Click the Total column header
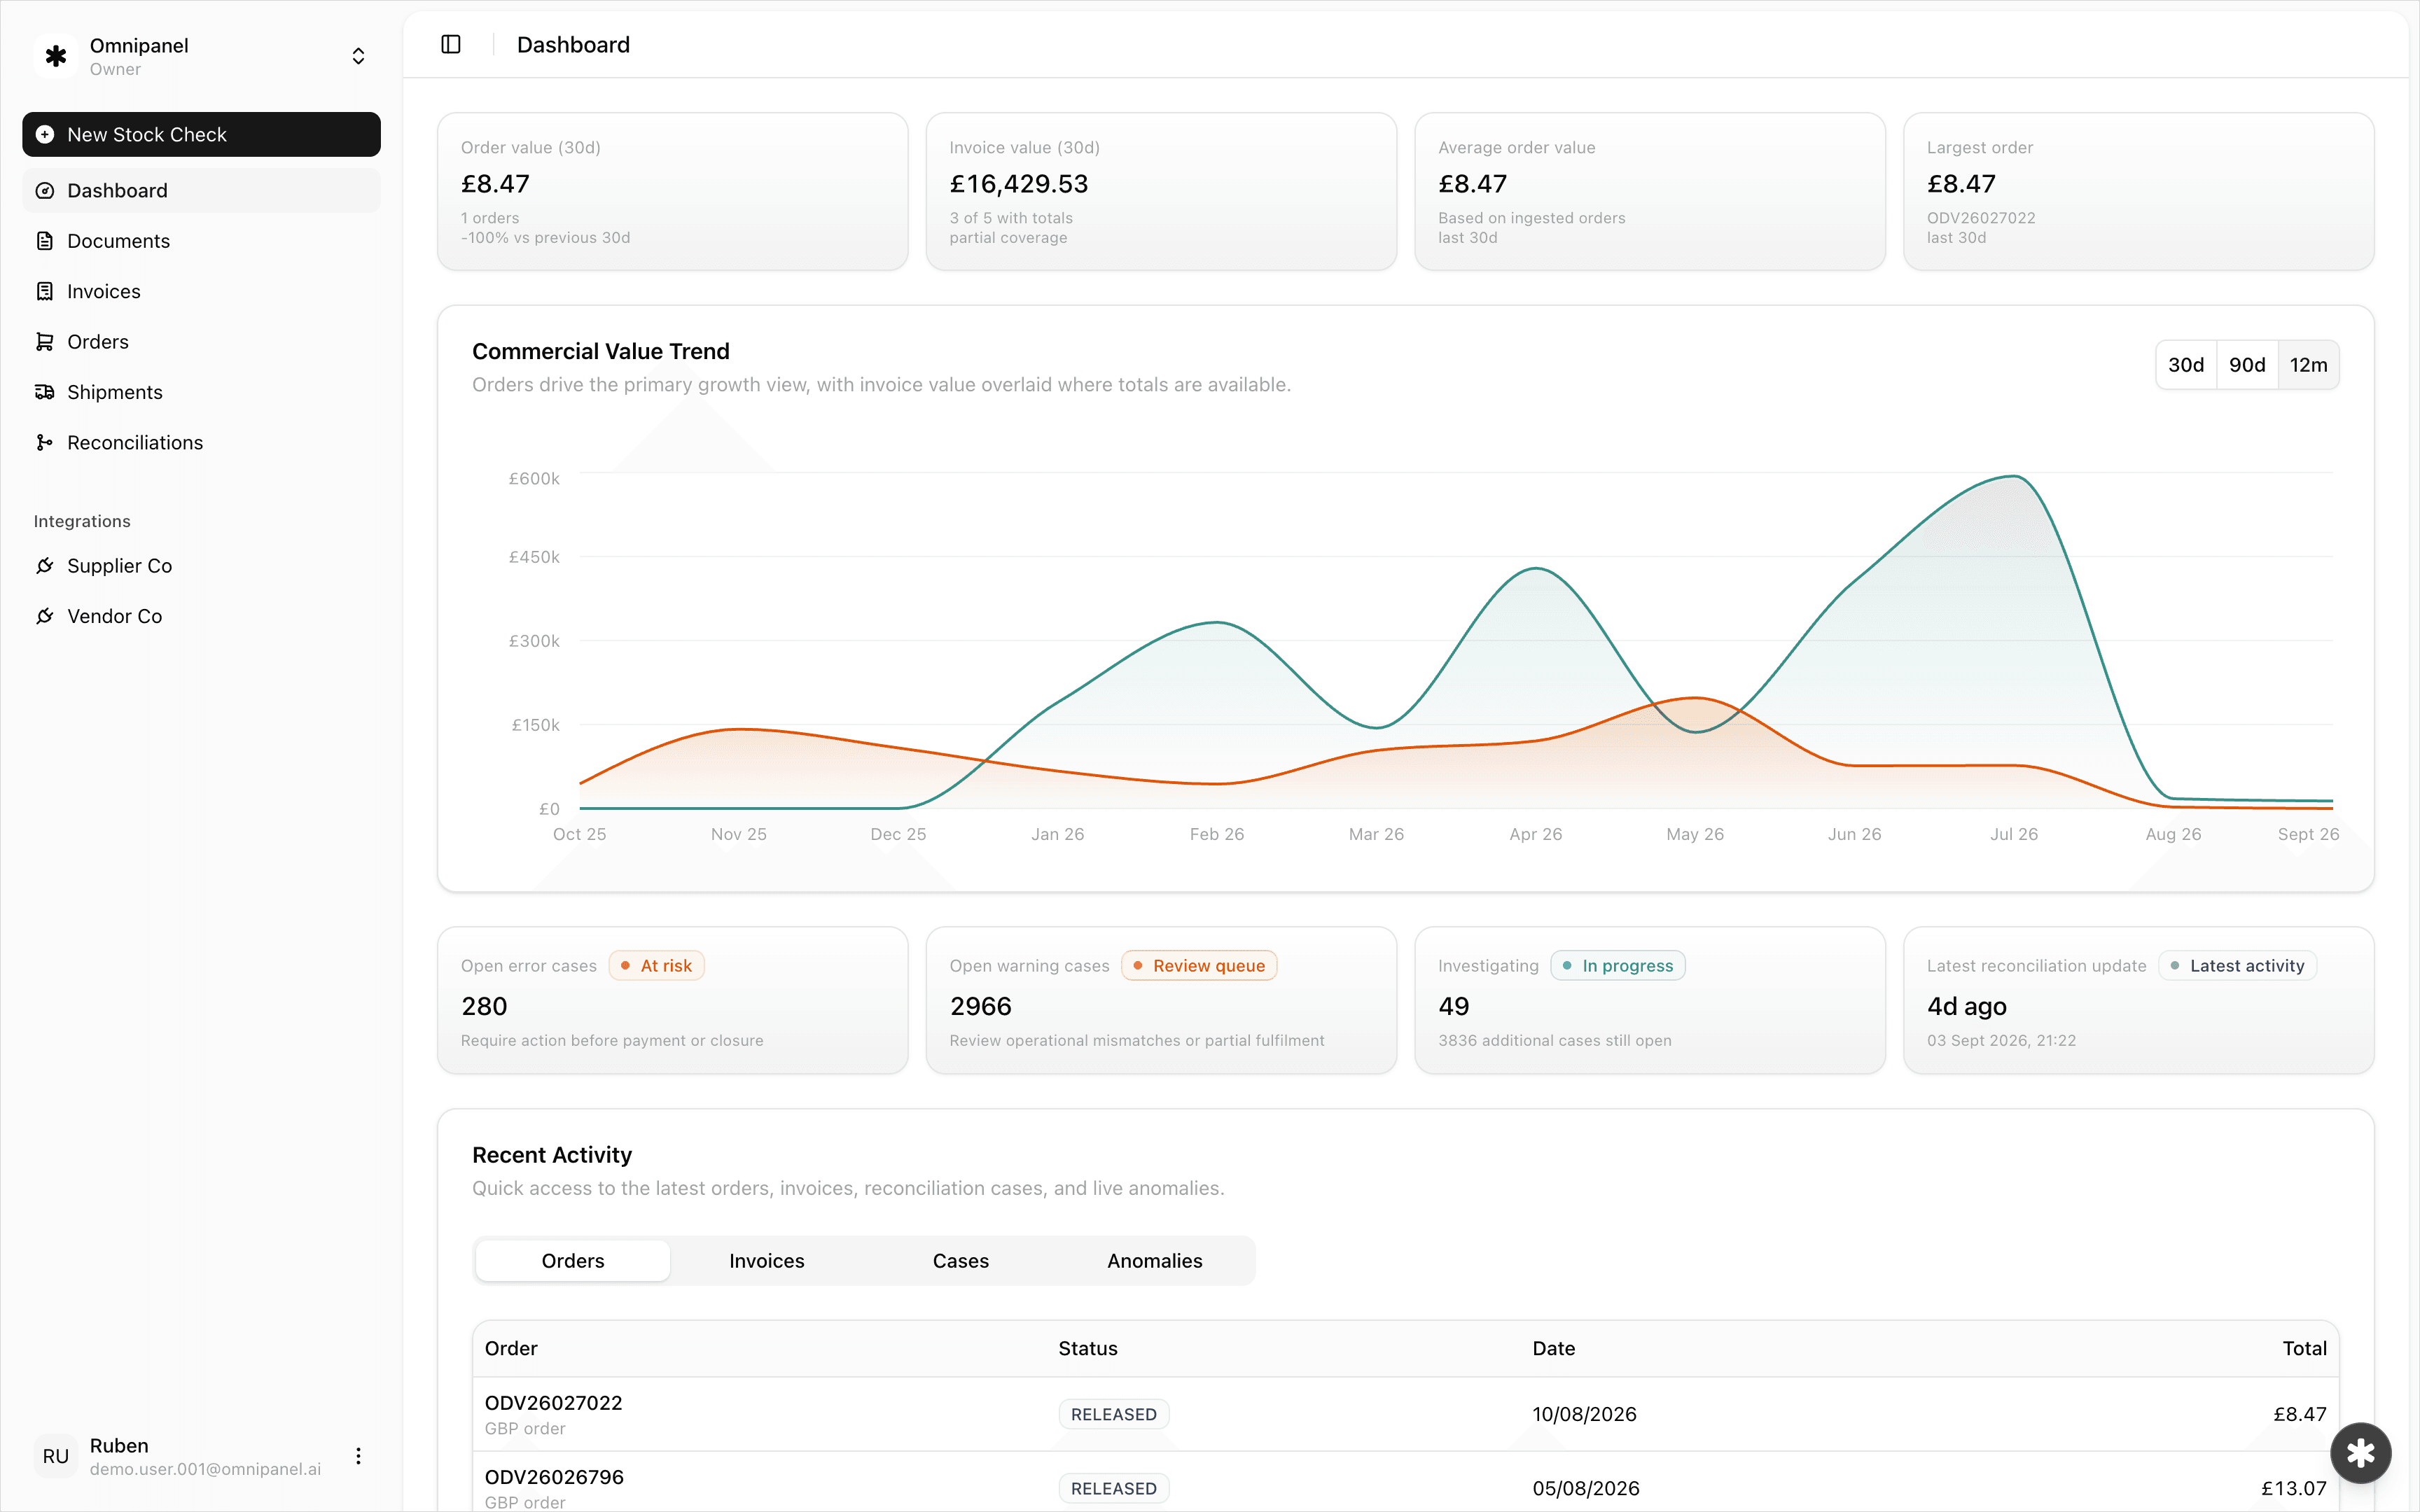The image size is (2420, 1512). 2304,1348
